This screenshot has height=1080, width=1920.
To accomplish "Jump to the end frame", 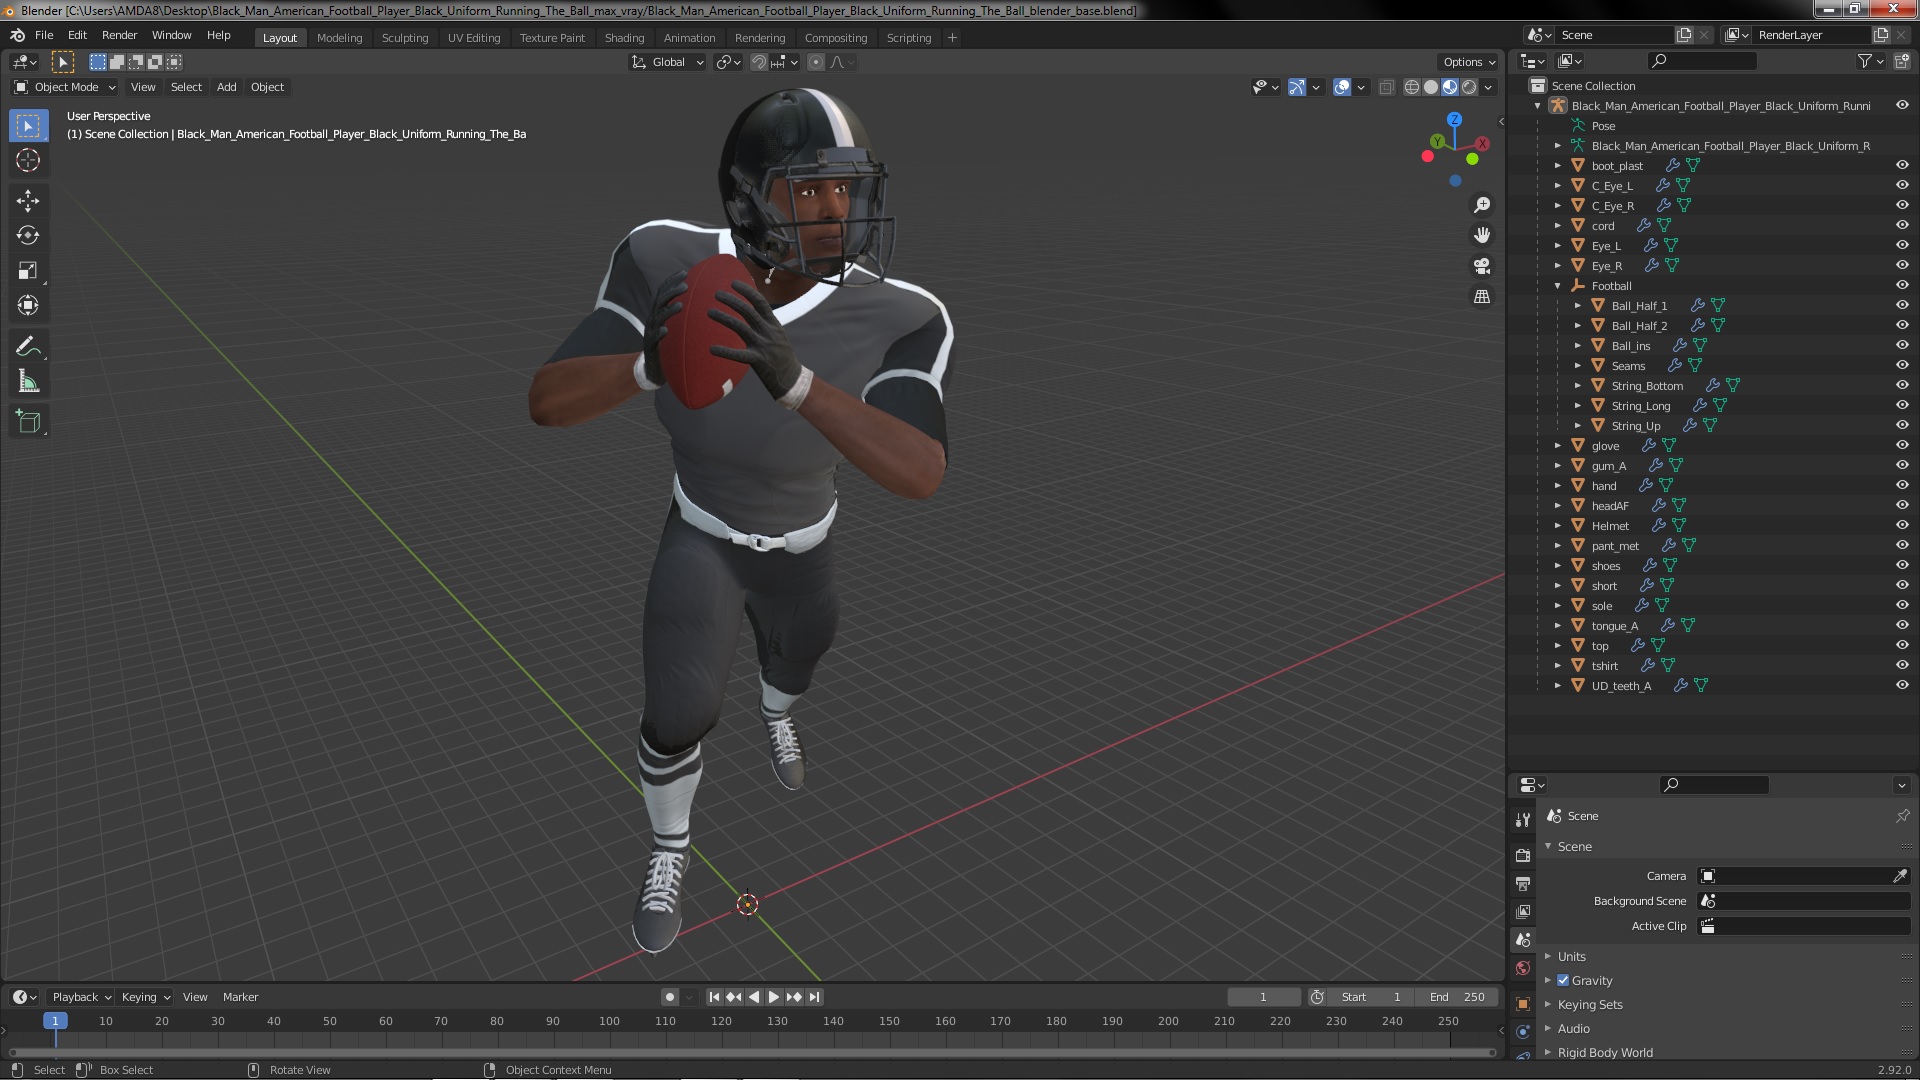I will (x=815, y=997).
